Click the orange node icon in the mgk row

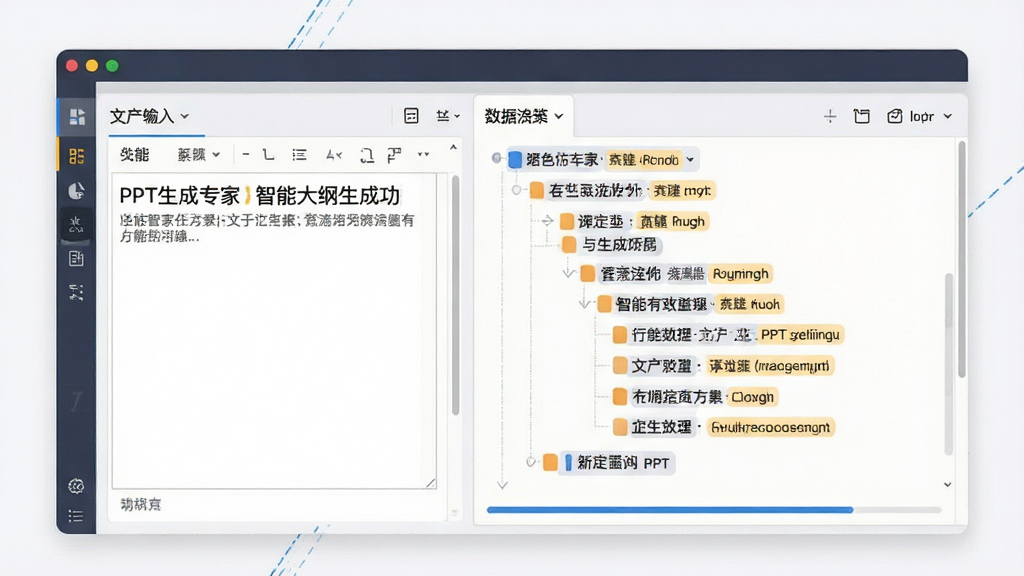click(x=537, y=190)
